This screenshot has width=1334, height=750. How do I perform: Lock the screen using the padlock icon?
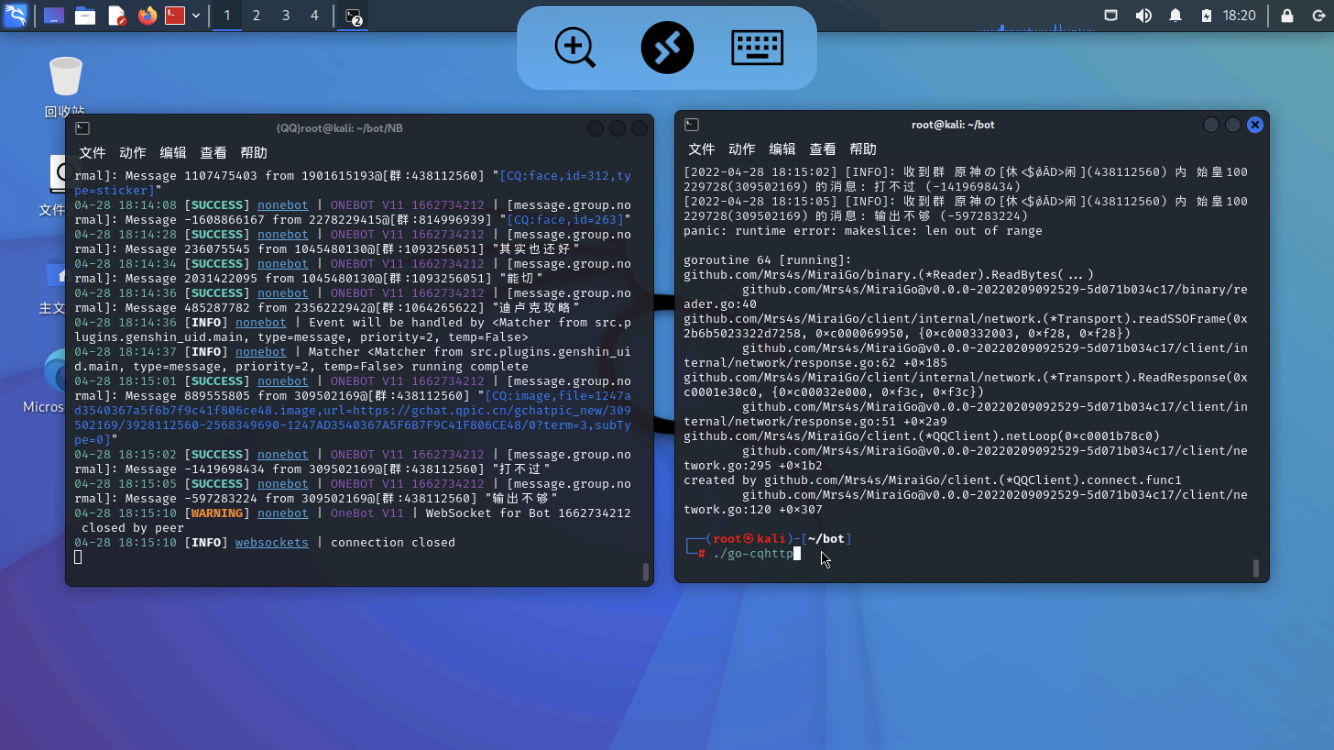1287,16
